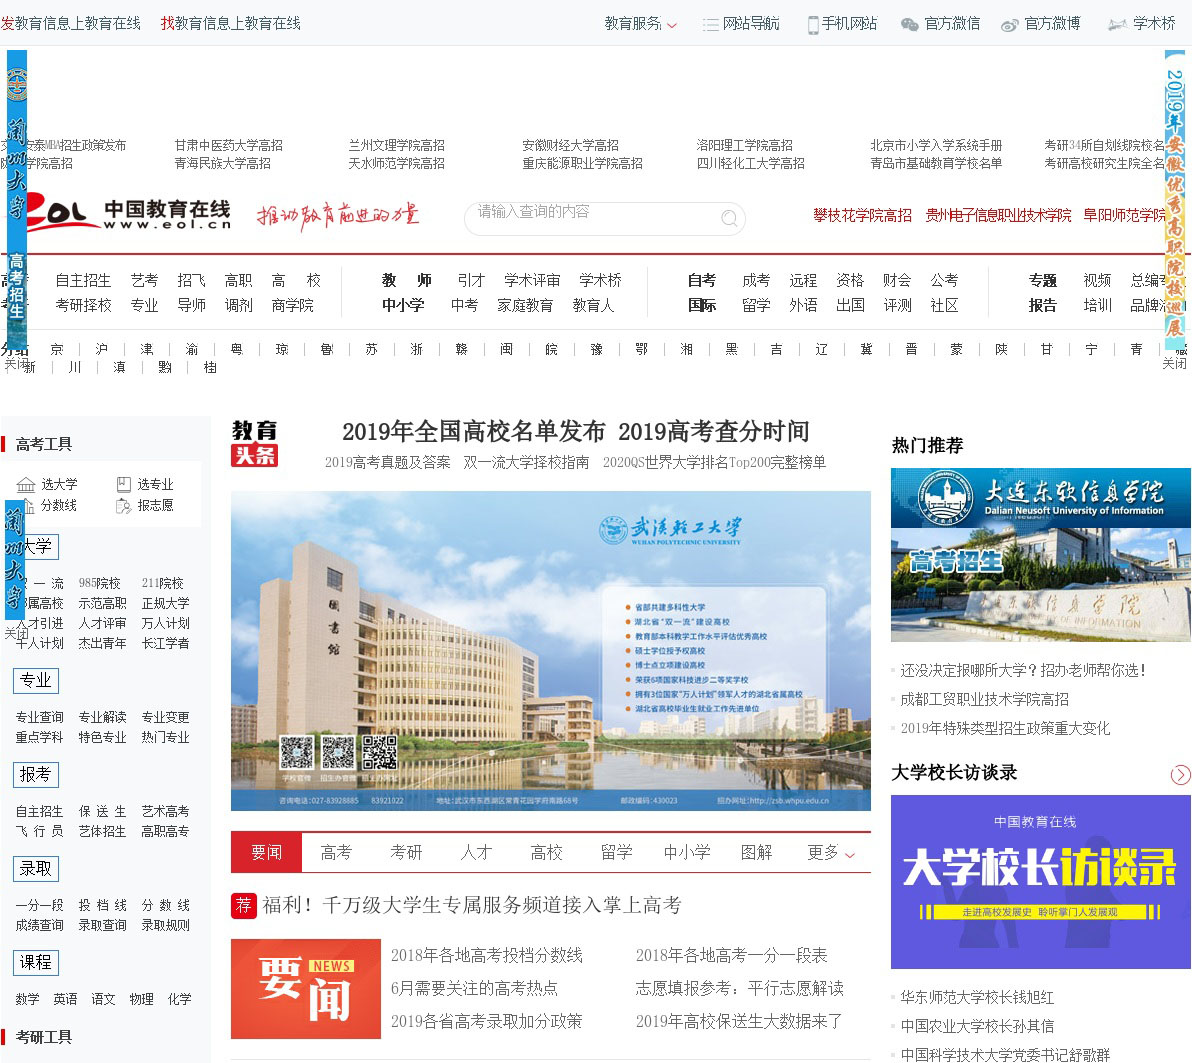Select the 京 province link
1200x1063 pixels.
57,350
